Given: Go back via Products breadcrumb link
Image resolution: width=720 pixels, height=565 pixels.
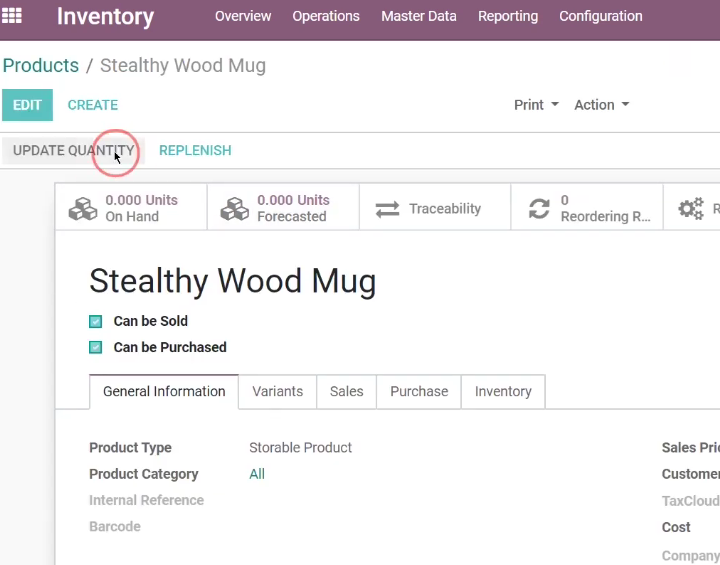Looking at the screenshot, I should coord(41,66).
